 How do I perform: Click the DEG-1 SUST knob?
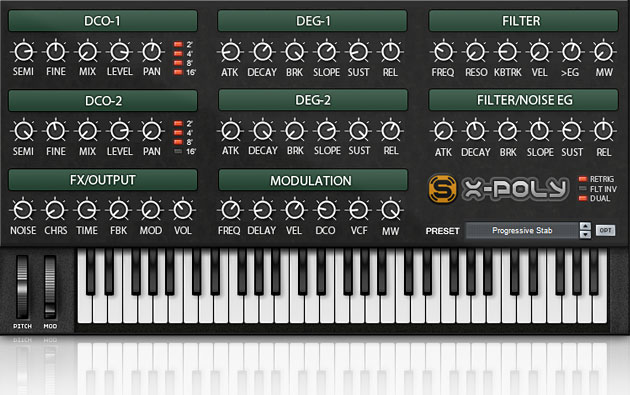[x=358, y=52]
